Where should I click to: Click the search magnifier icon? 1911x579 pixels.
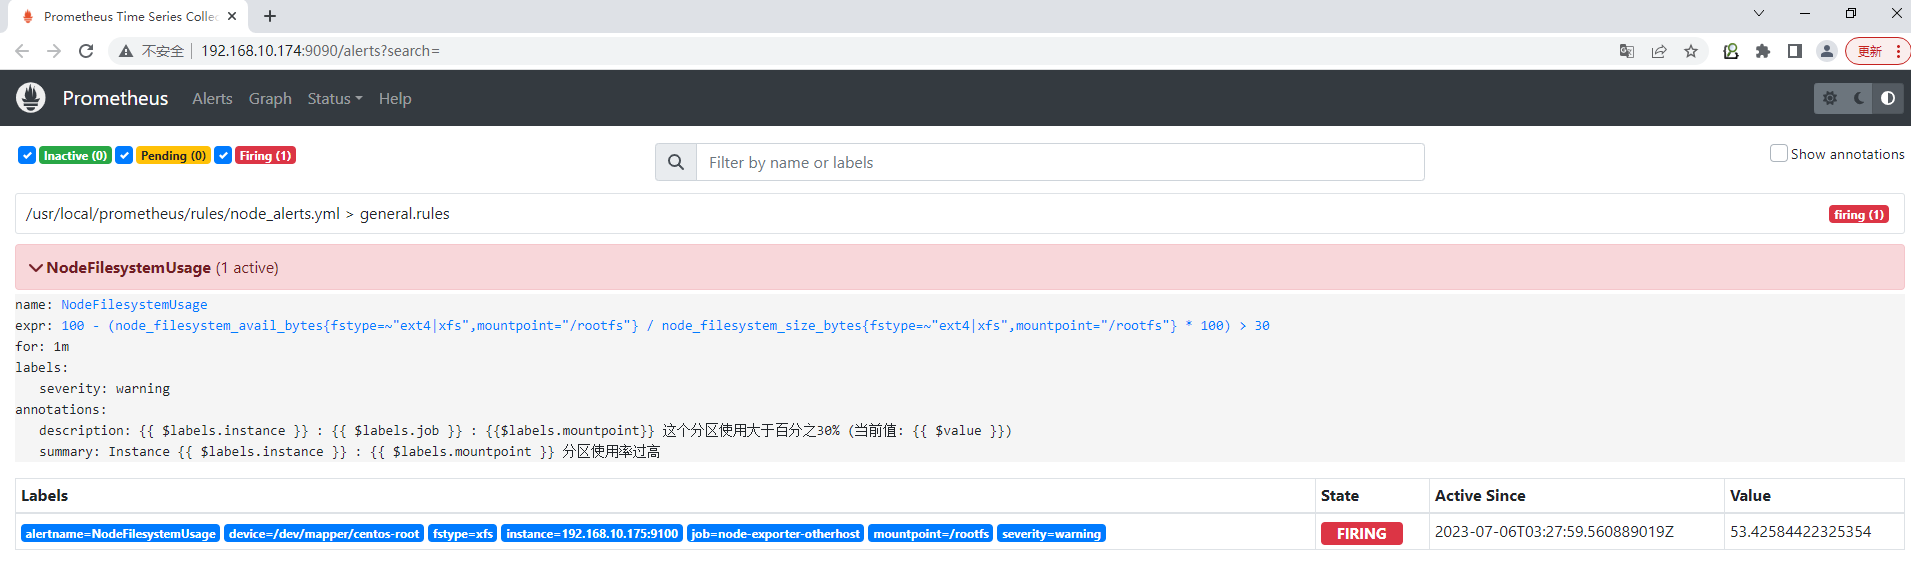point(676,162)
